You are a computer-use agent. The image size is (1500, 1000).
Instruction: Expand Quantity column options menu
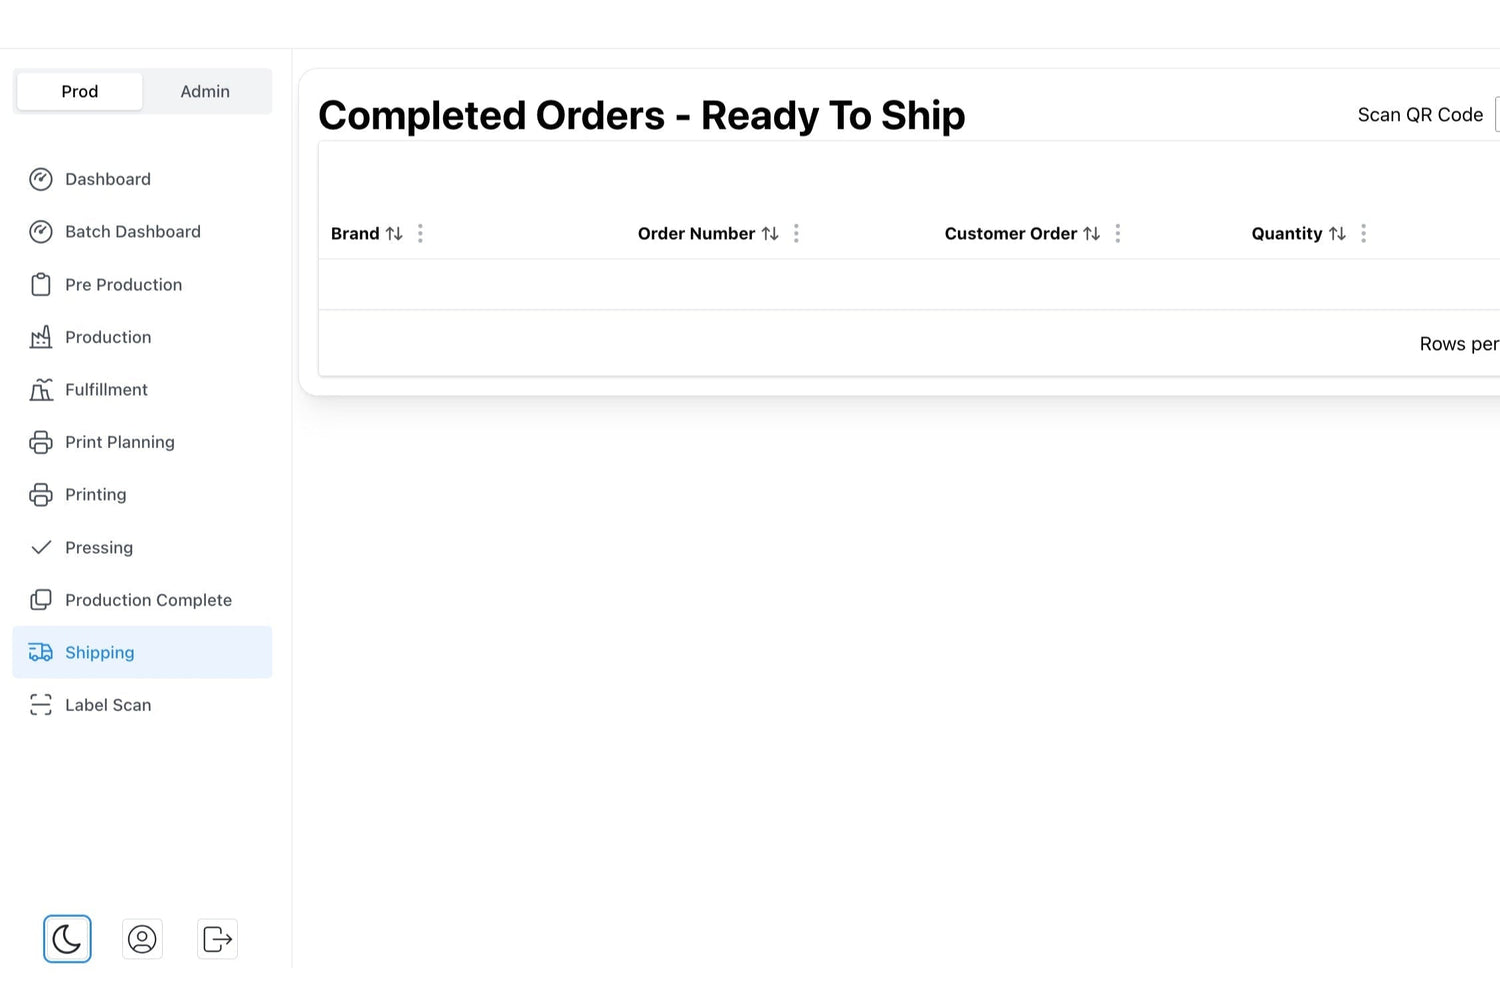1363,234
